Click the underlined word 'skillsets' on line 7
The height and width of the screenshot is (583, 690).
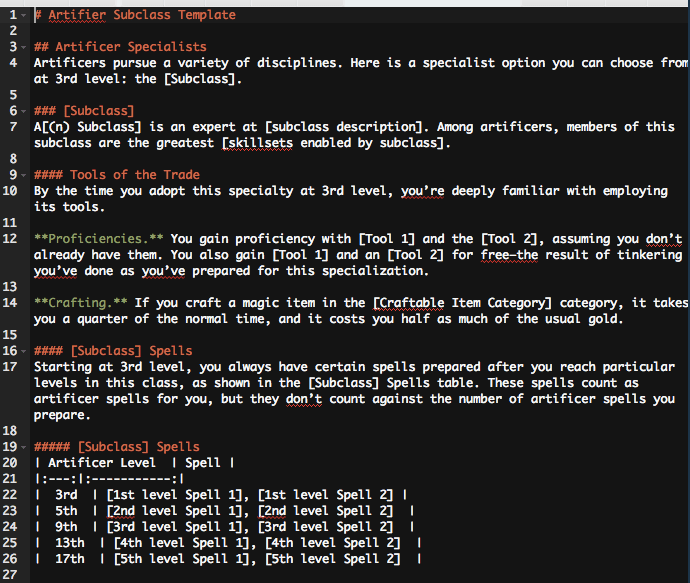coord(257,143)
